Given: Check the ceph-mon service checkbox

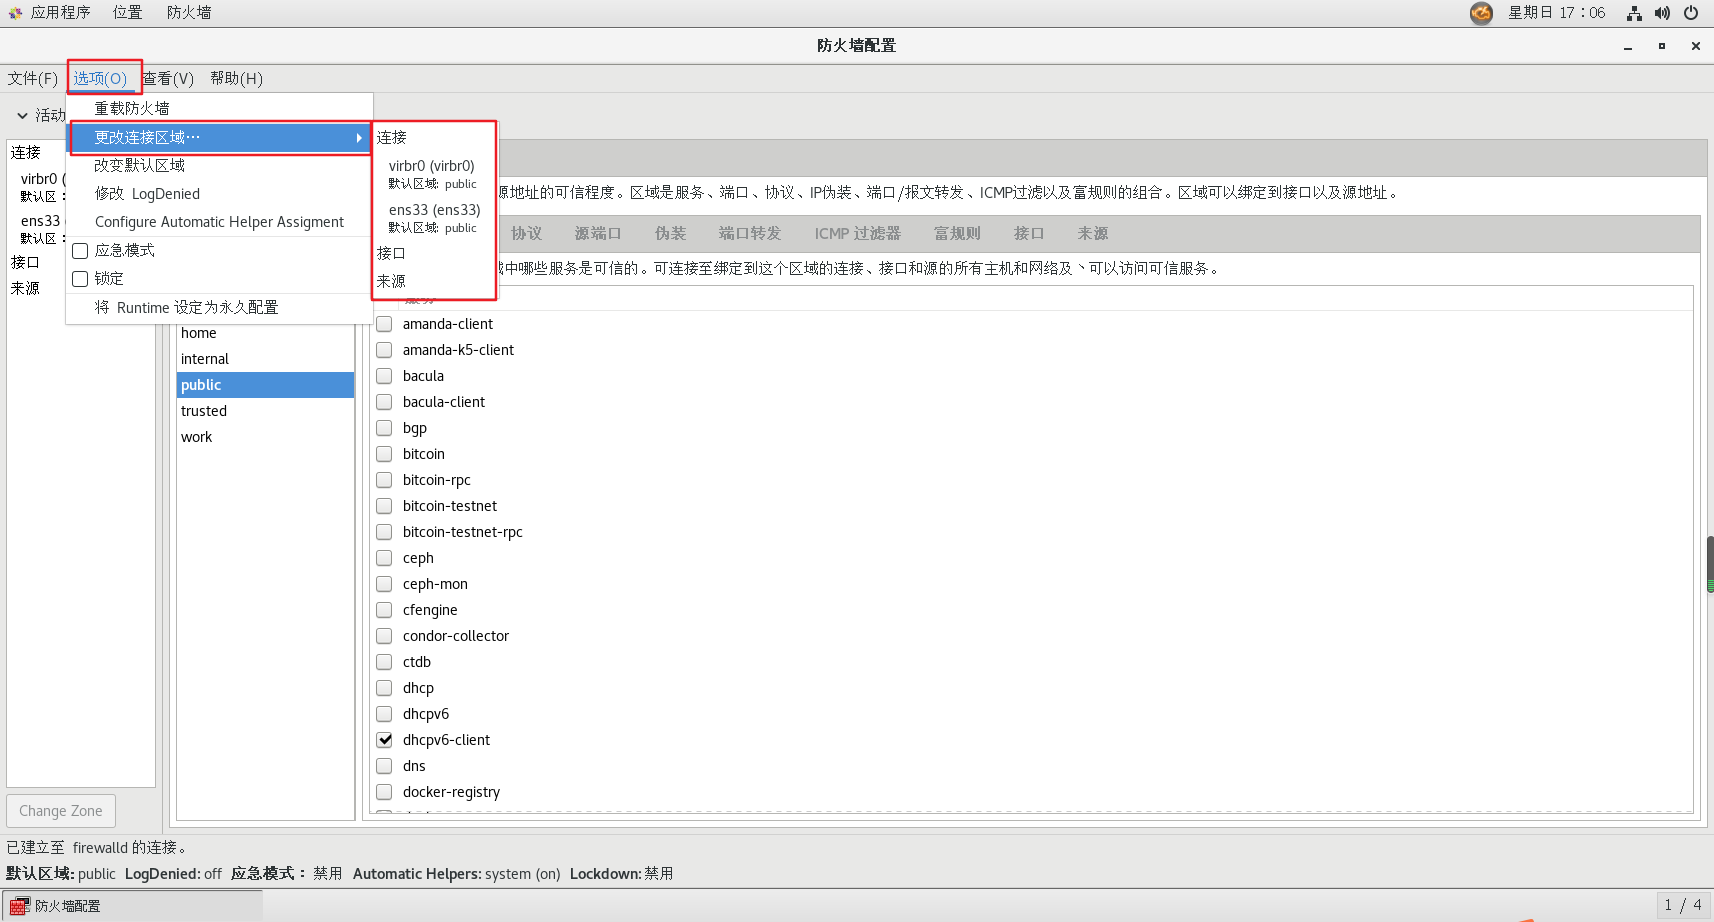Looking at the screenshot, I should (384, 584).
